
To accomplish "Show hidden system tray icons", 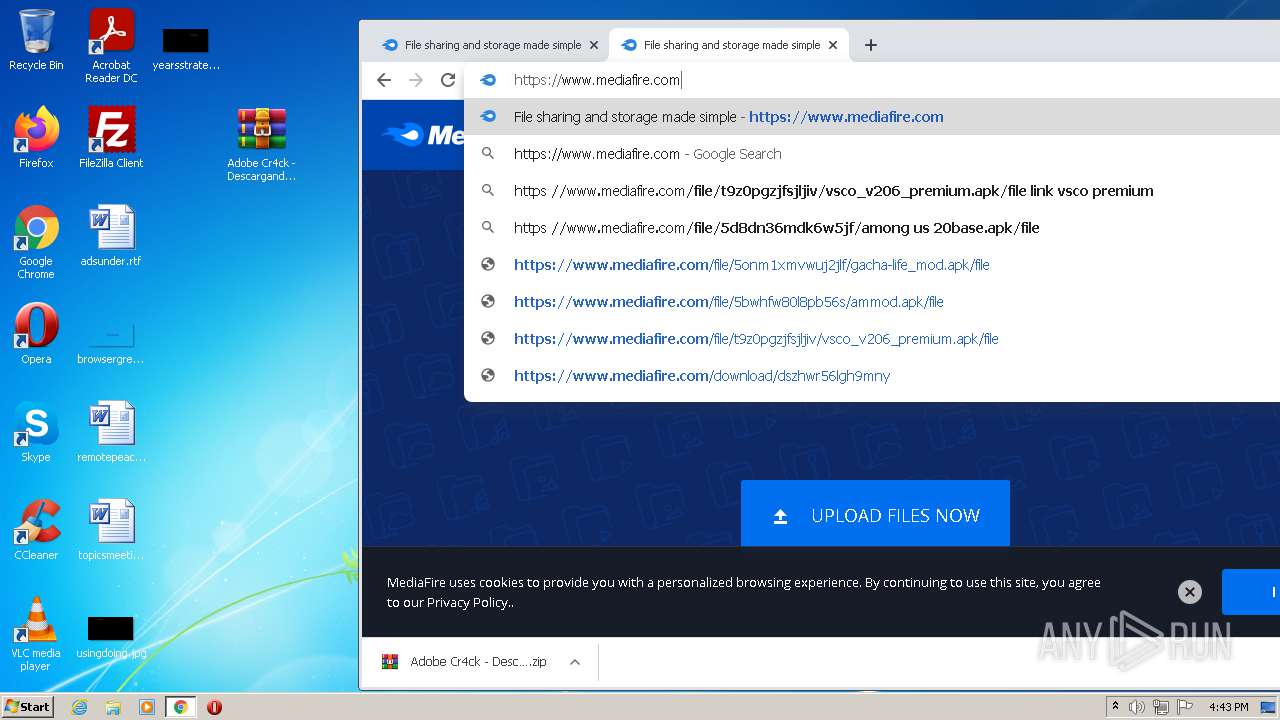I will pyautogui.click(x=1115, y=707).
